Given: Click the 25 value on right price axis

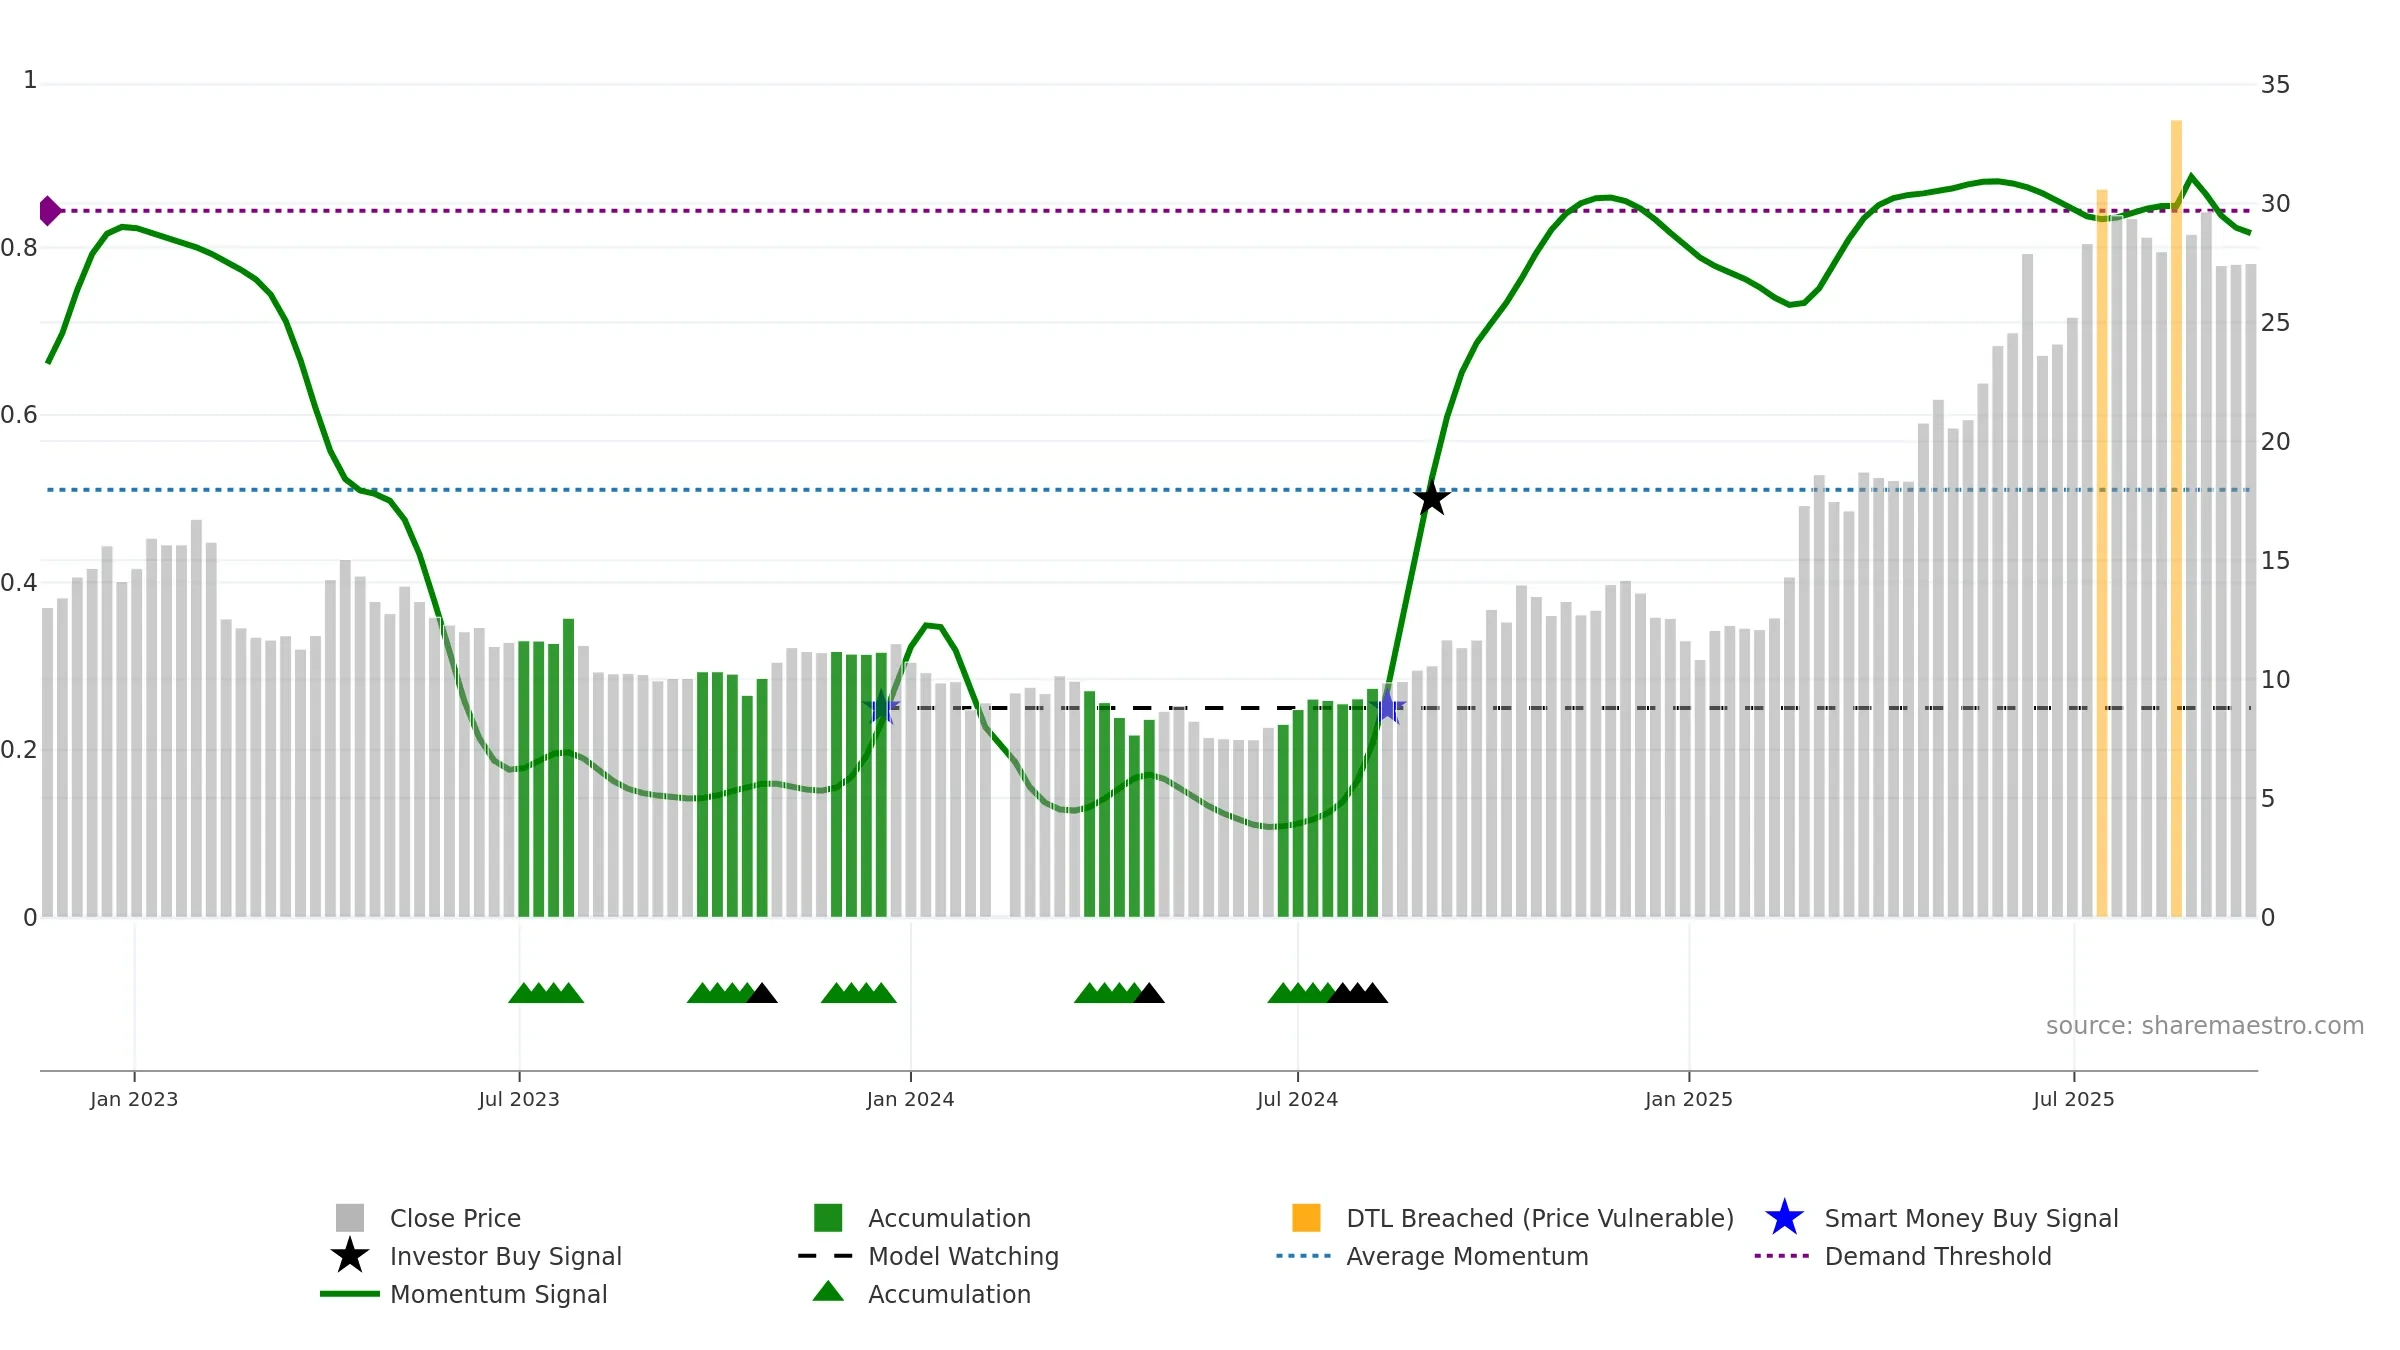Looking at the screenshot, I should [x=2276, y=323].
